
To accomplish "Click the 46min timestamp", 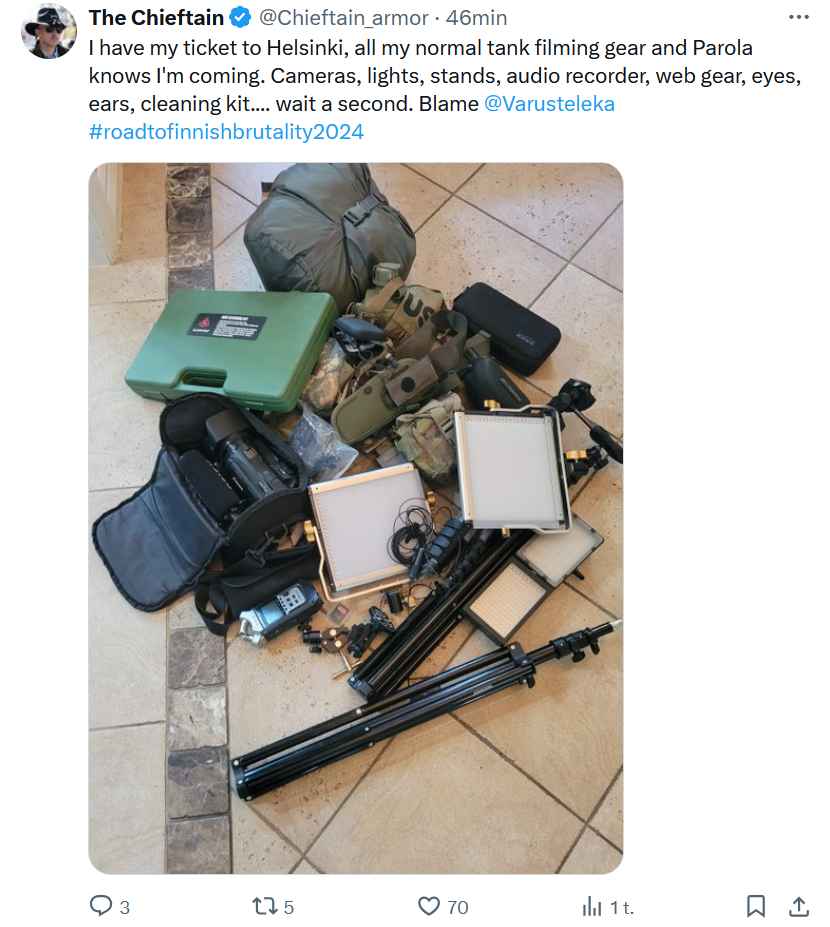I will click(476, 18).
